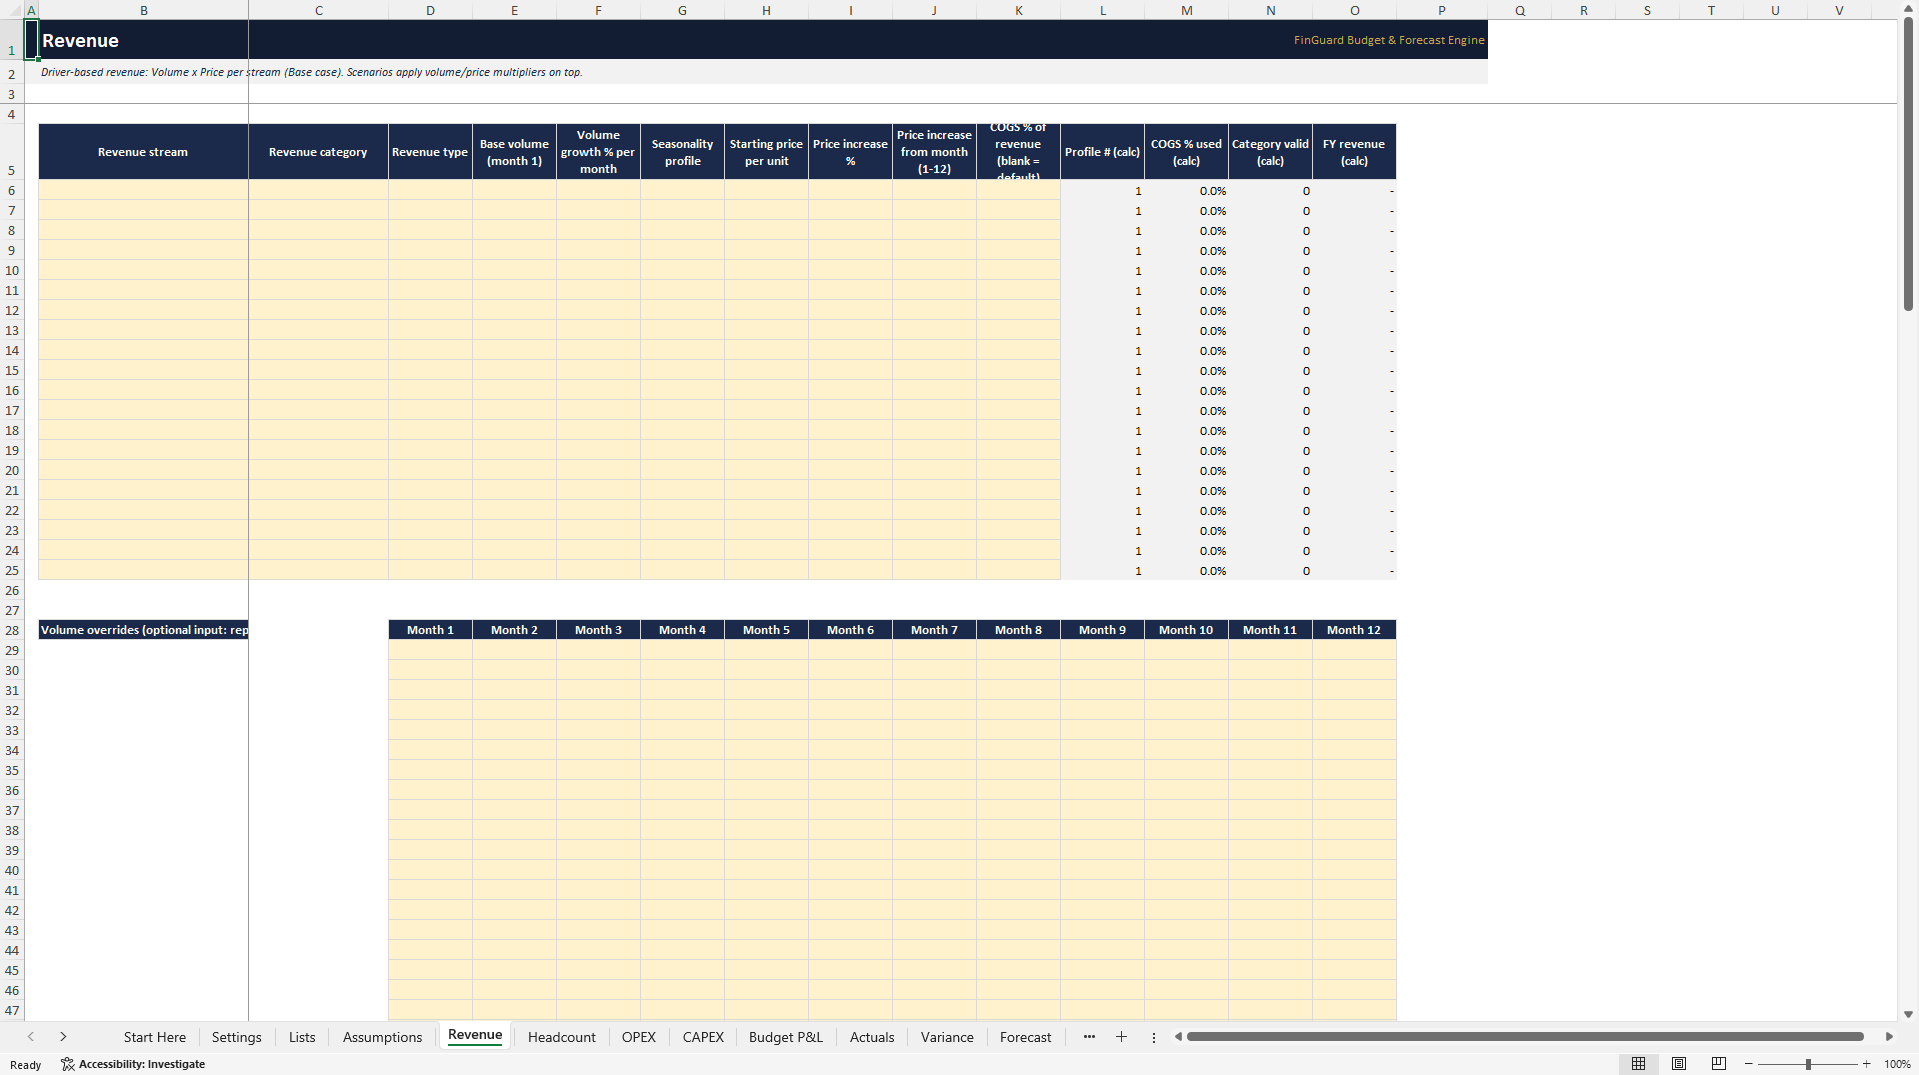Click horizontal scrollbar right arrow
The image size is (1919, 1075).
pyautogui.click(x=1889, y=1037)
